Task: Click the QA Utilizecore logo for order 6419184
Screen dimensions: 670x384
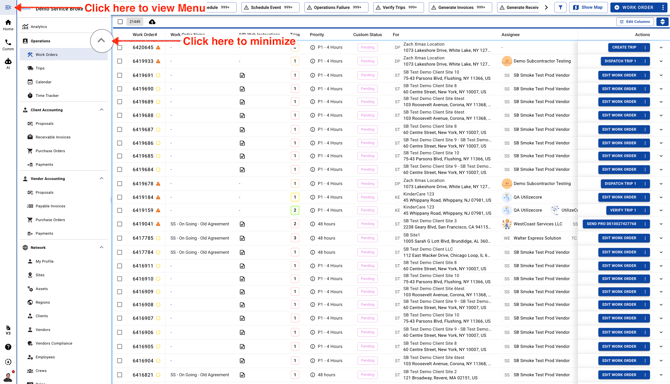Action: pos(507,197)
